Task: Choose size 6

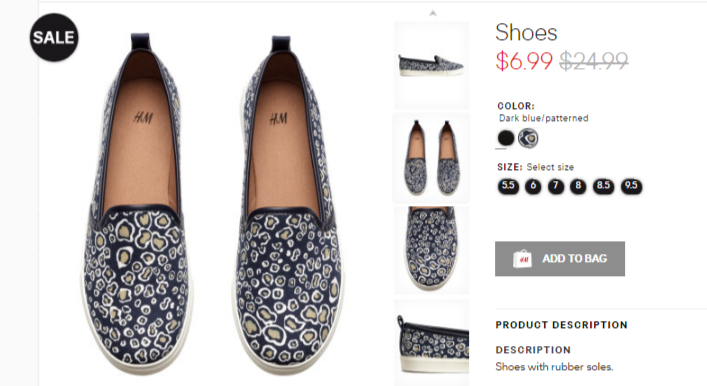Action: (x=533, y=186)
